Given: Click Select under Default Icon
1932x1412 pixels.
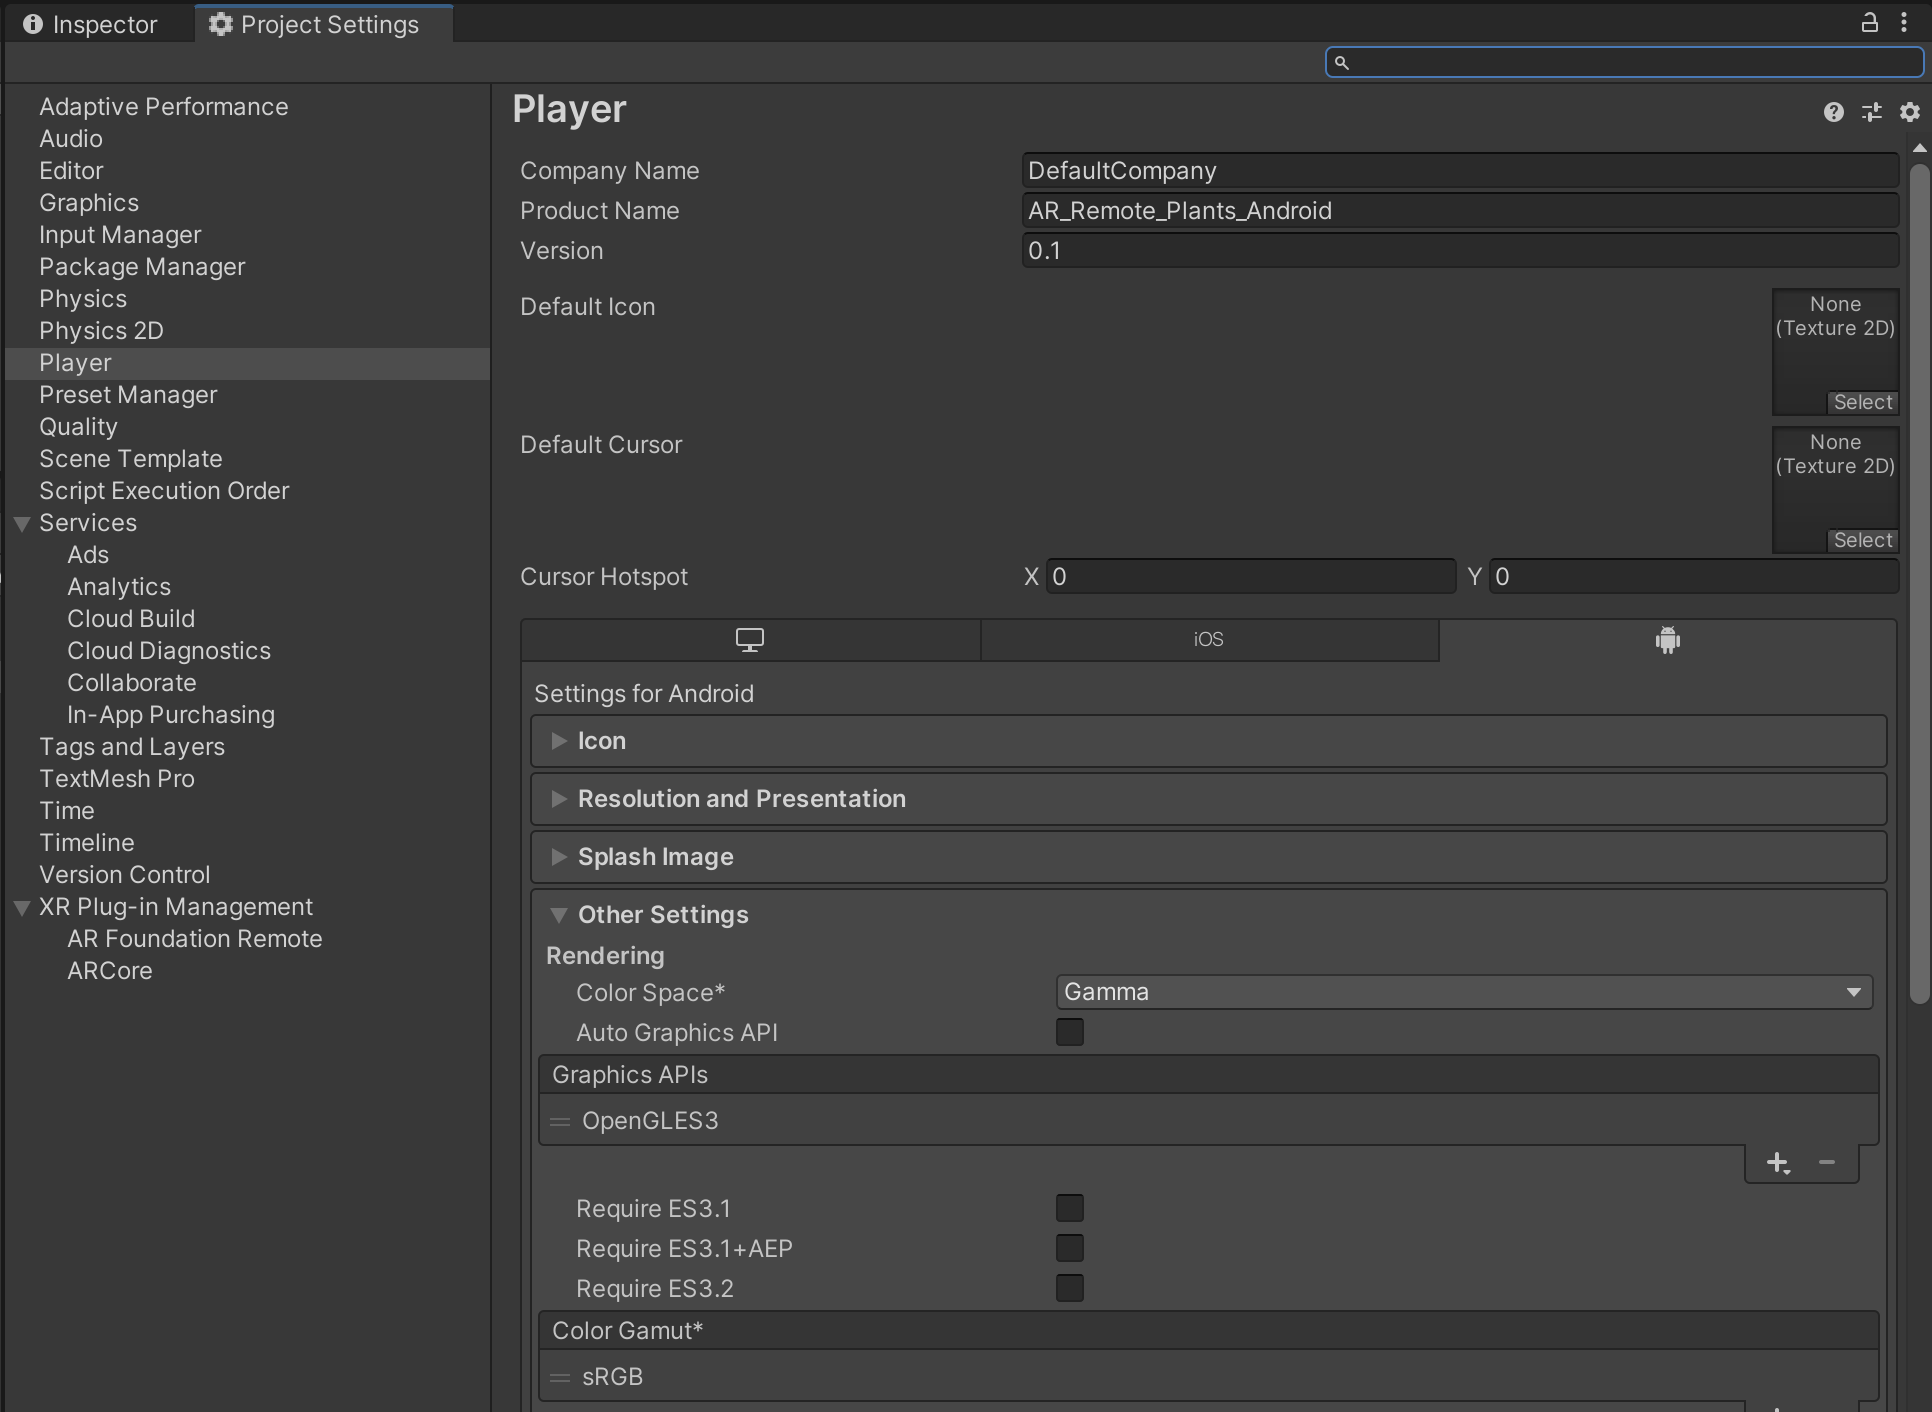Looking at the screenshot, I should (1863, 402).
